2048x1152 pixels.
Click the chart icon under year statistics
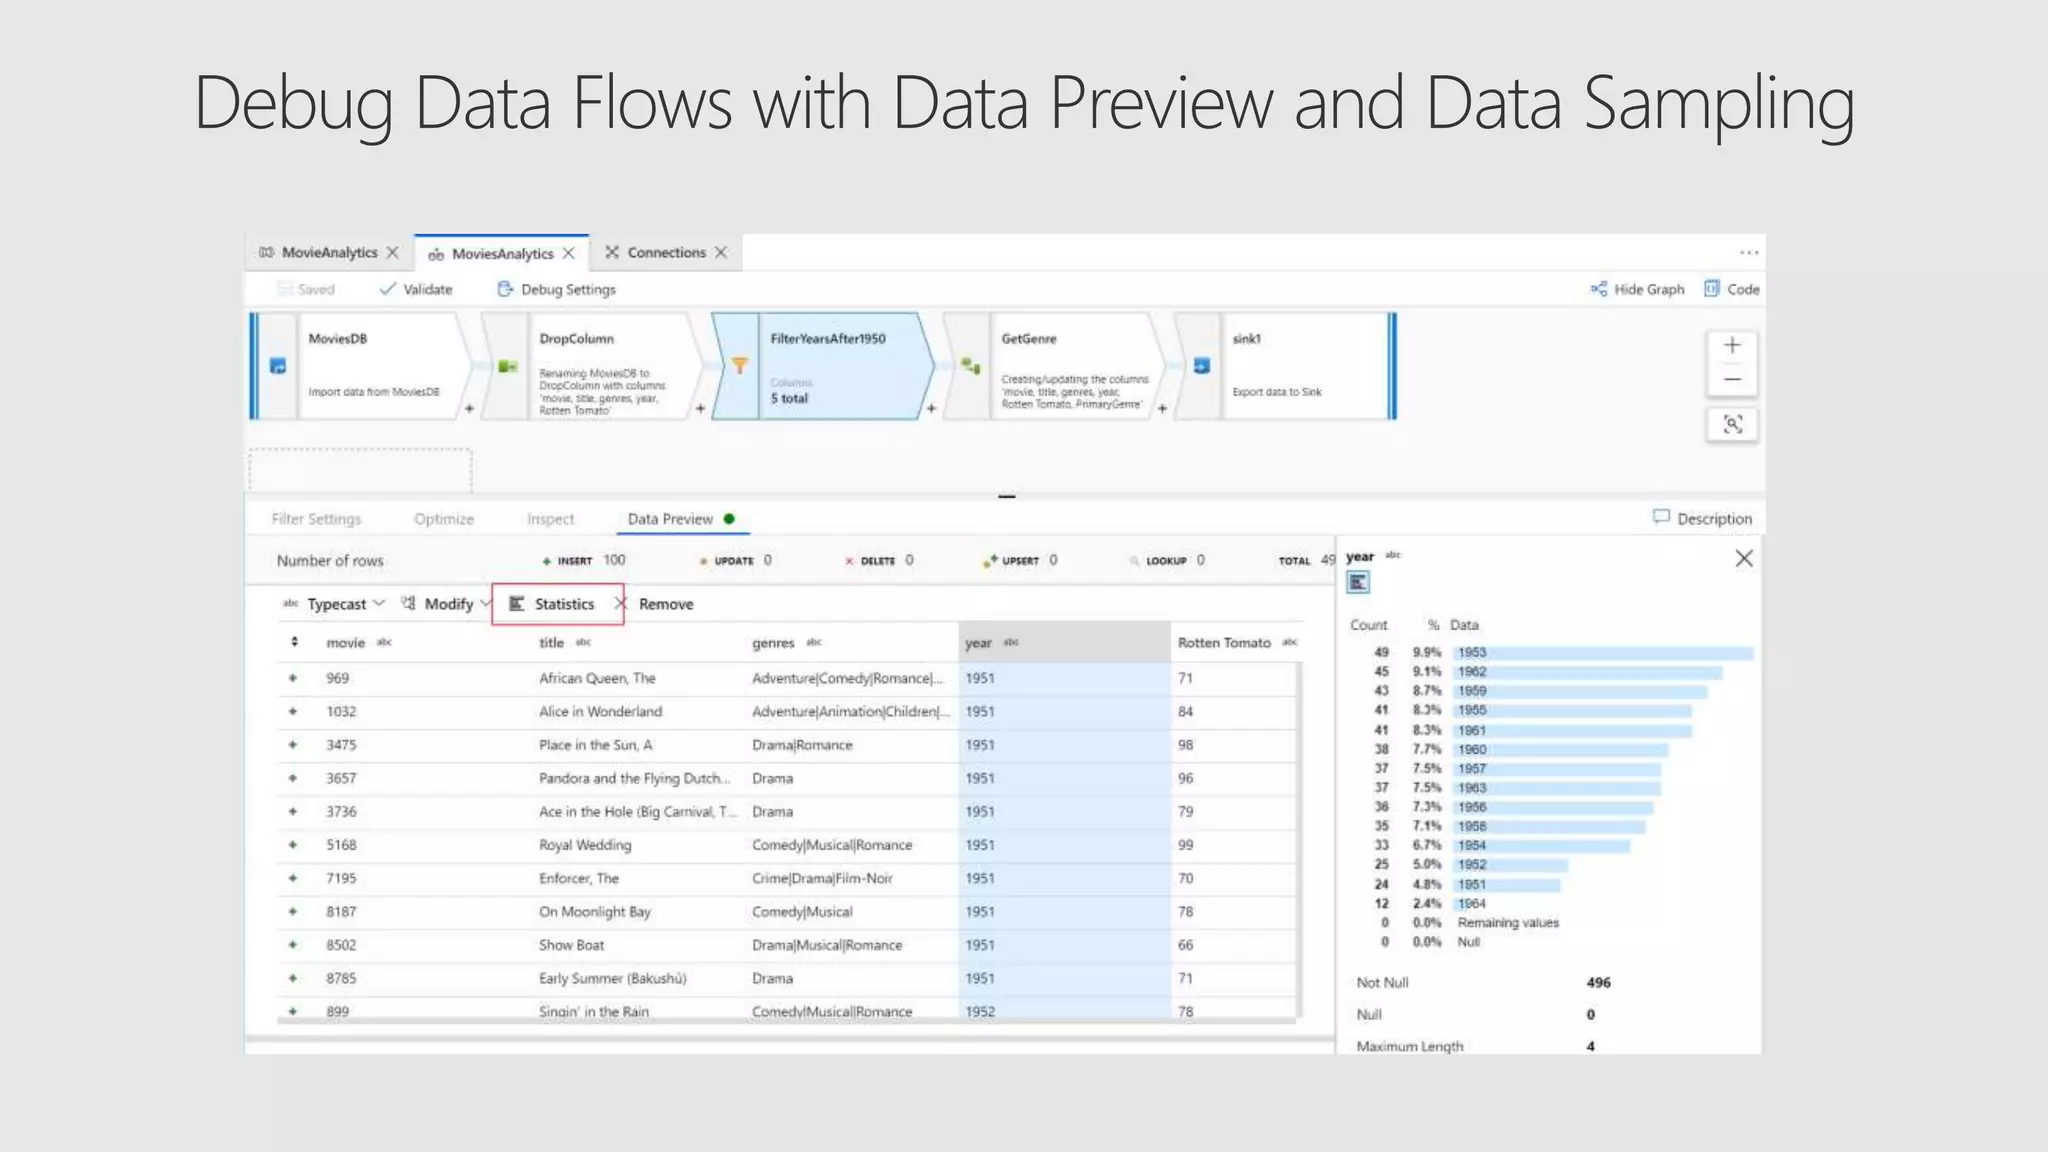1358,582
